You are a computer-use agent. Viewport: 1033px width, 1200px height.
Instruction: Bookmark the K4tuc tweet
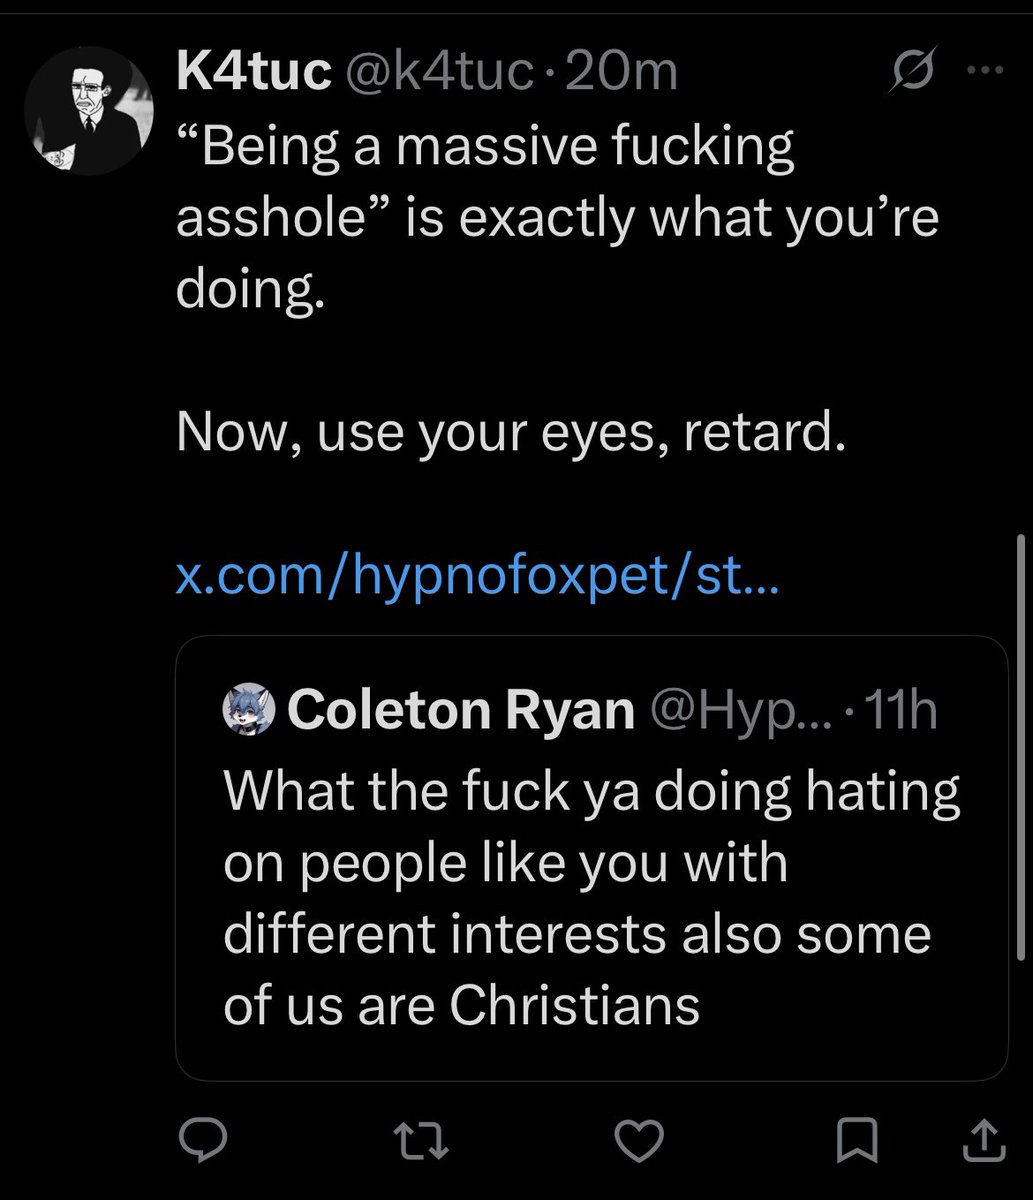(858, 1140)
